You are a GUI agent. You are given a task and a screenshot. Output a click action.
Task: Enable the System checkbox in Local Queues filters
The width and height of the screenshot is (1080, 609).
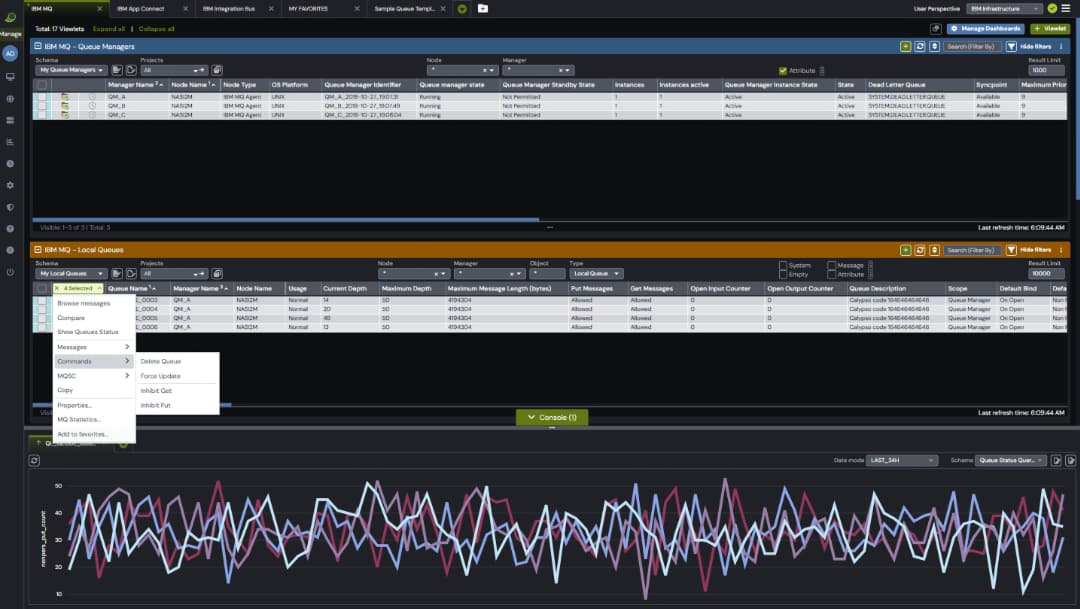(783, 266)
